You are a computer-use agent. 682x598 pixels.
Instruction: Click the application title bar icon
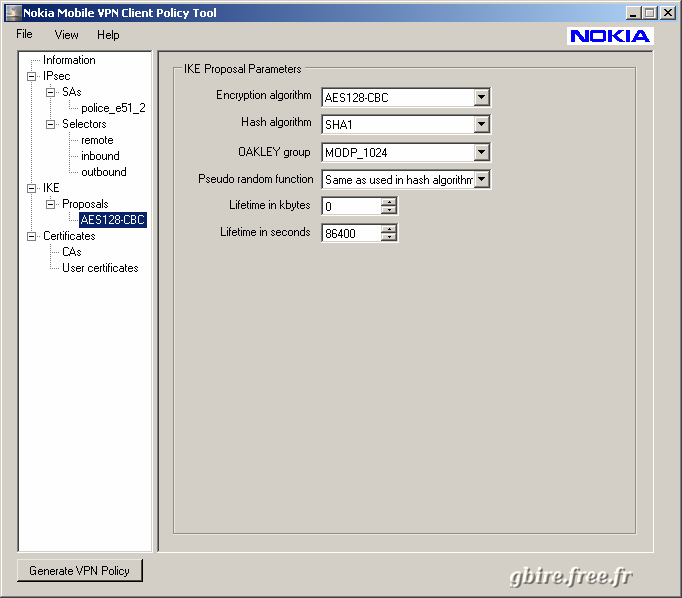point(13,13)
